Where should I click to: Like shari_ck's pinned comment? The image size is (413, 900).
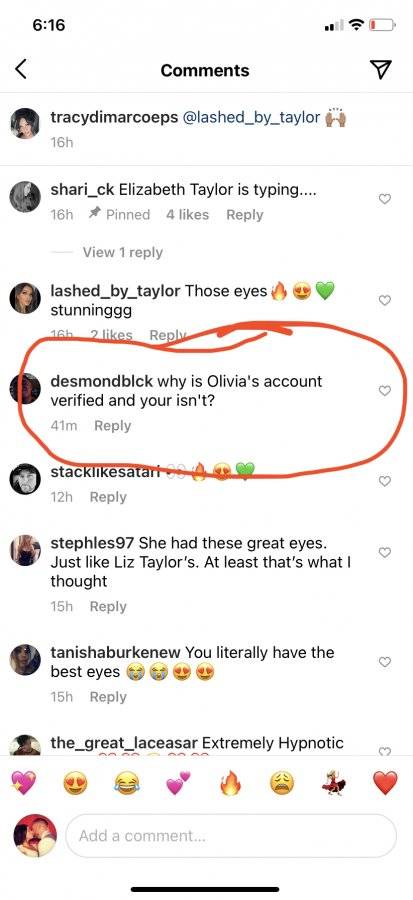pyautogui.click(x=385, y=199)
